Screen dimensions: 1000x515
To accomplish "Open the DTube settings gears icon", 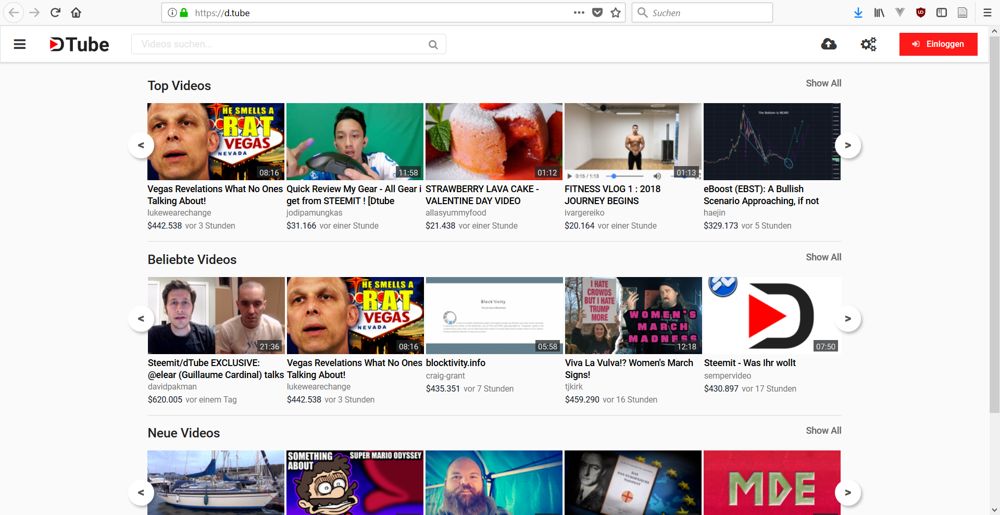I will [868, 44].
